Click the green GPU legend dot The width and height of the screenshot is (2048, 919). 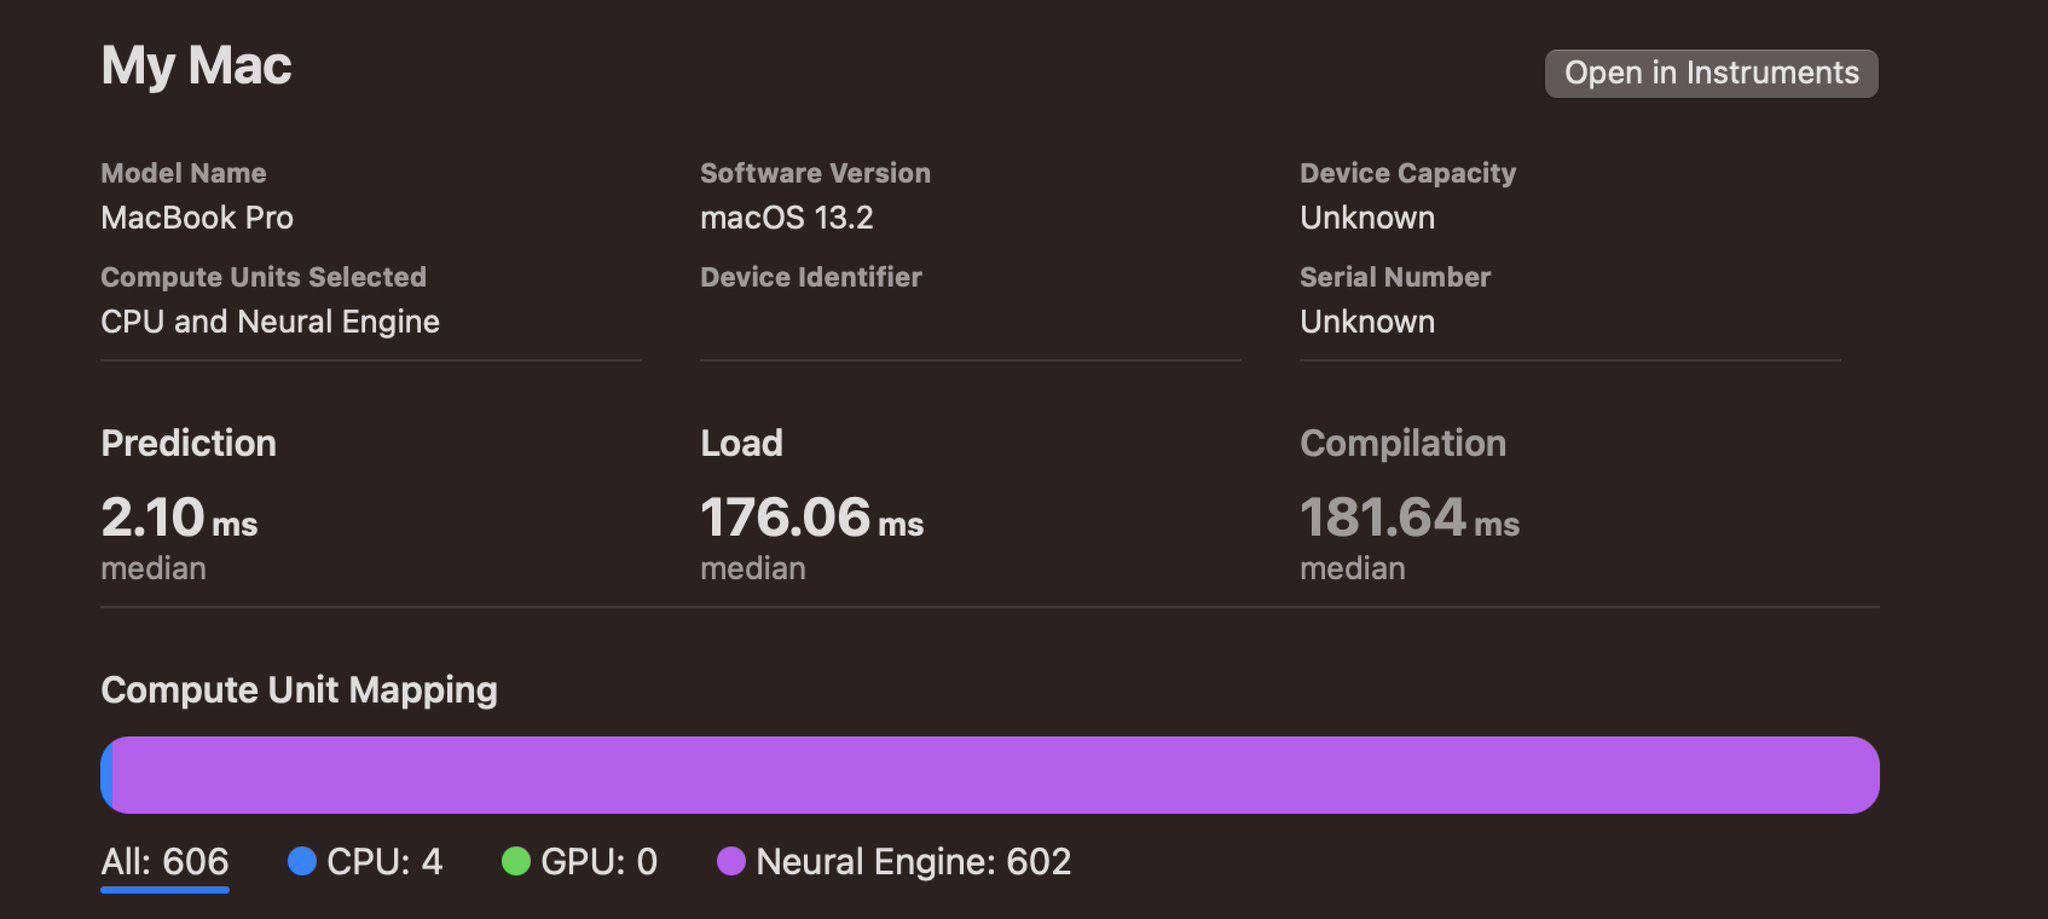point(516,861)
